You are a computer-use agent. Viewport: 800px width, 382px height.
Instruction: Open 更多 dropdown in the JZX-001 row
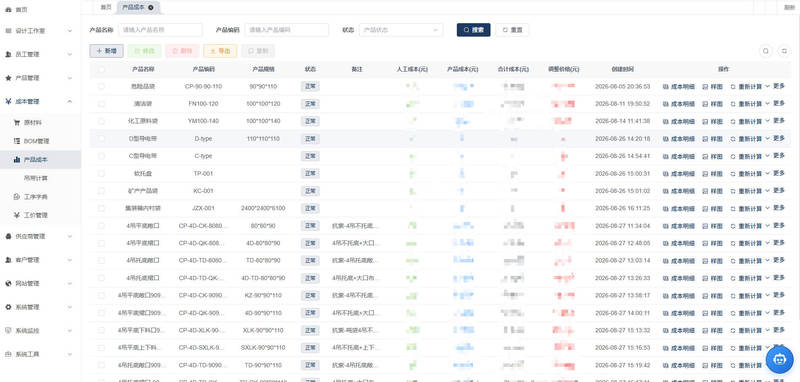tap(776, 208)
